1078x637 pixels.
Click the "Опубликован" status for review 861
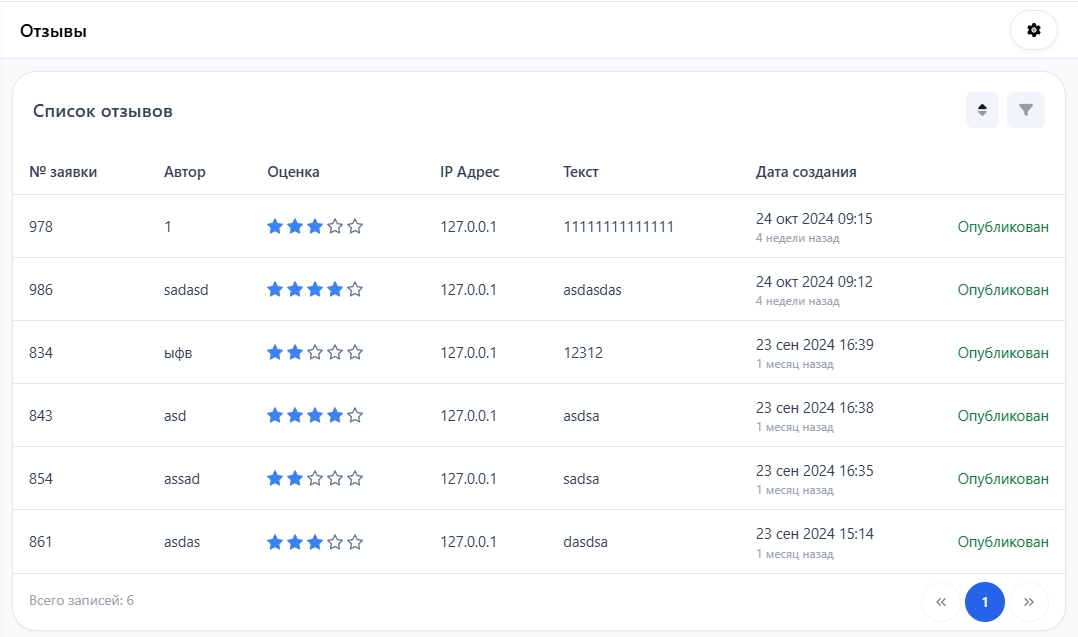(1003, 542)
